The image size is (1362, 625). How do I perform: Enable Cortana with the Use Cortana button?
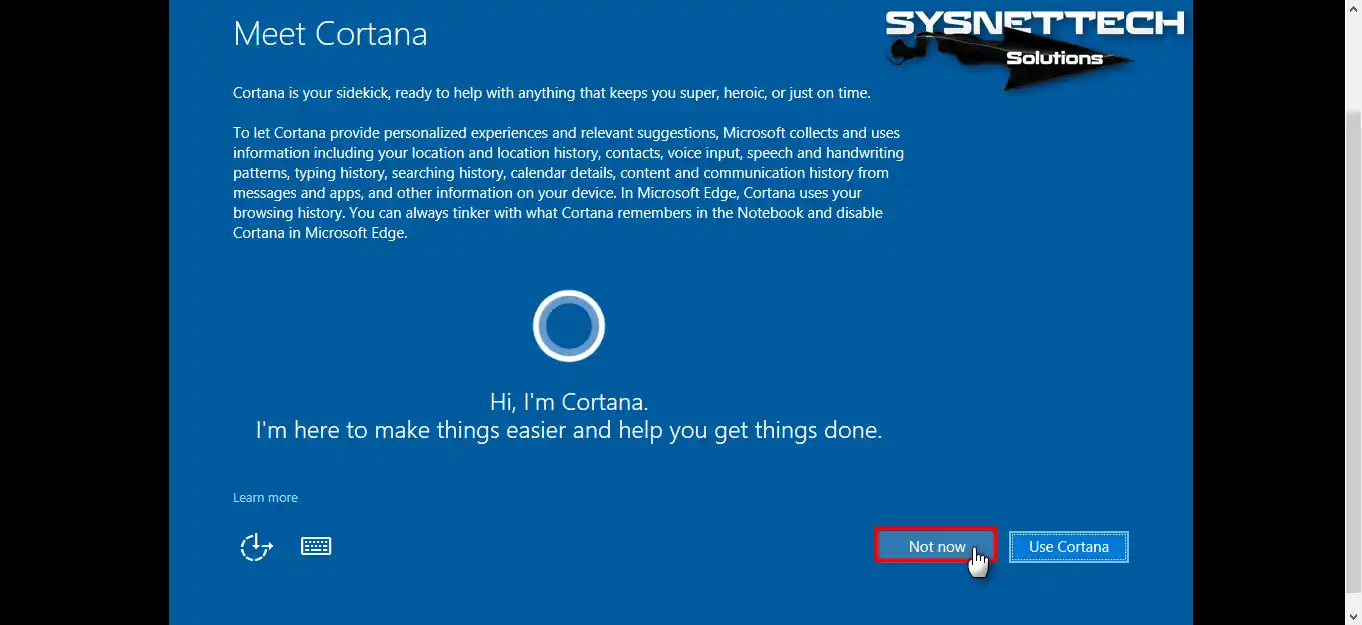[x=1068, y=546]
